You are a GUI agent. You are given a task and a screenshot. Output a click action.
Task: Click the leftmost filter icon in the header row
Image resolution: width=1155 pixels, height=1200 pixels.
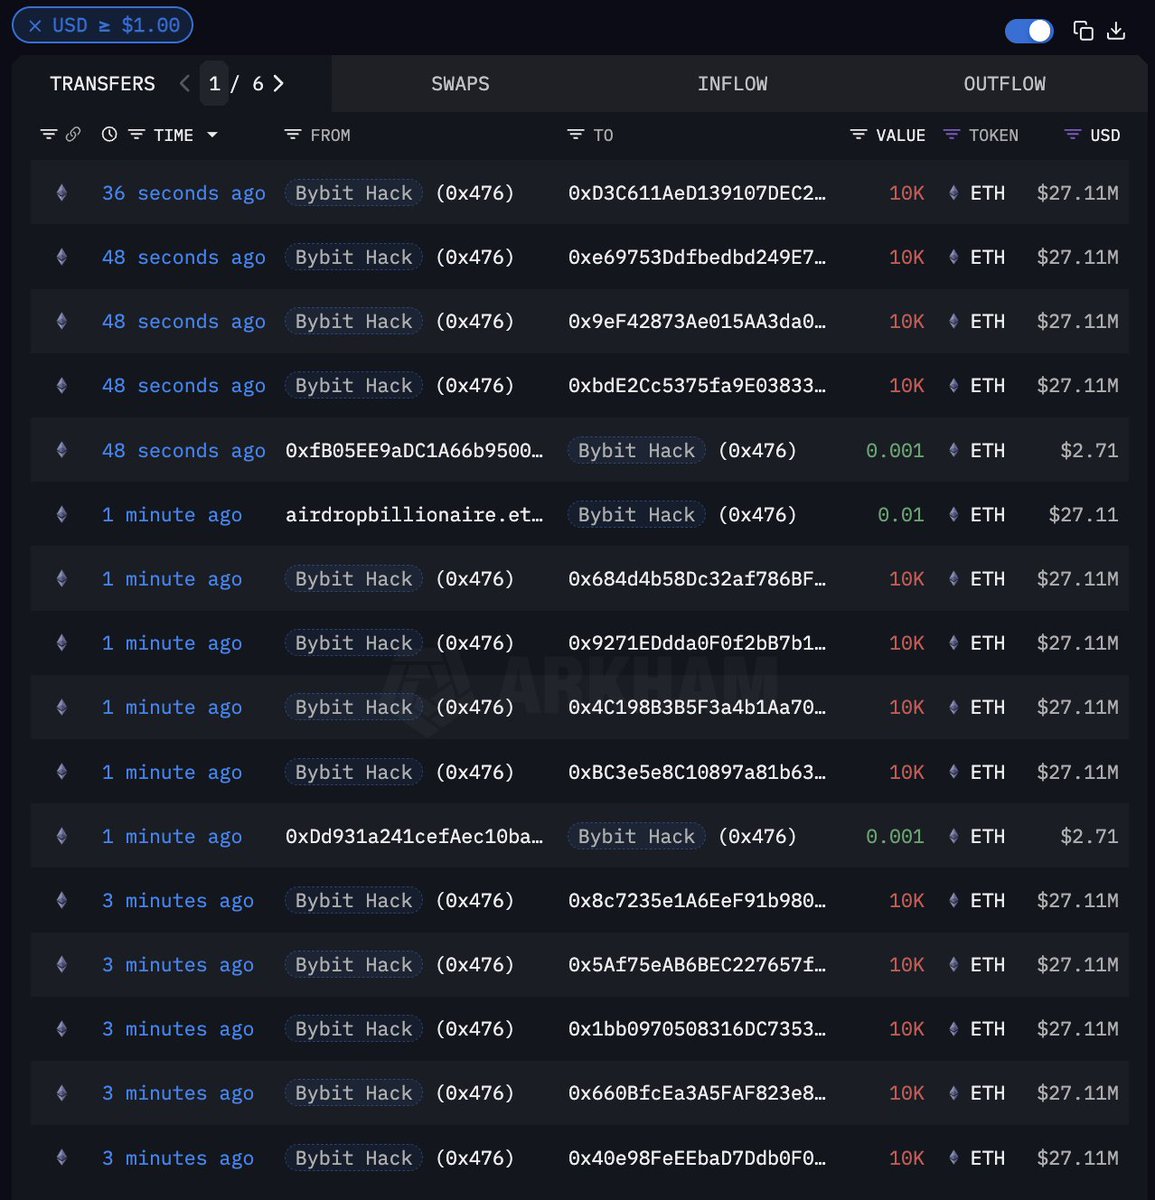point(49,133)
